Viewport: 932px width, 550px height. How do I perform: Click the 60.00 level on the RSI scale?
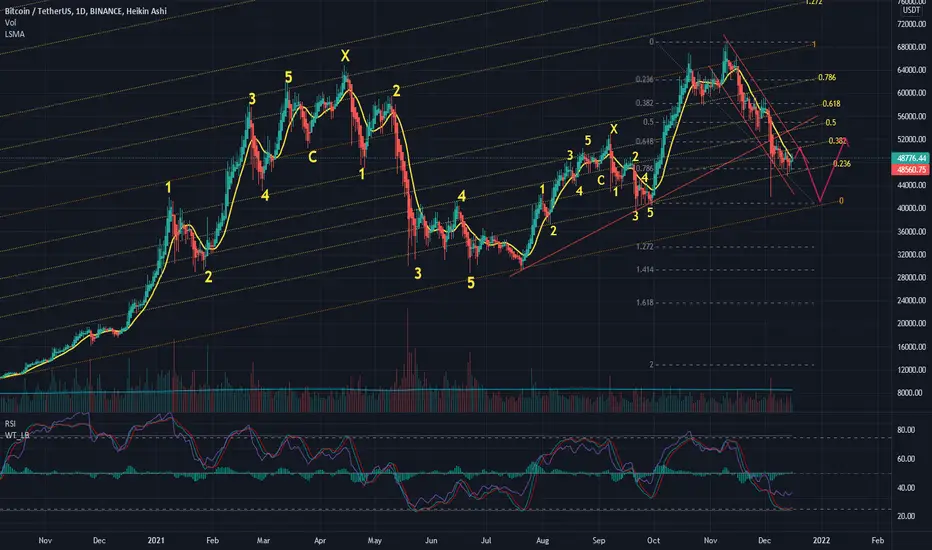pos(906,459)
